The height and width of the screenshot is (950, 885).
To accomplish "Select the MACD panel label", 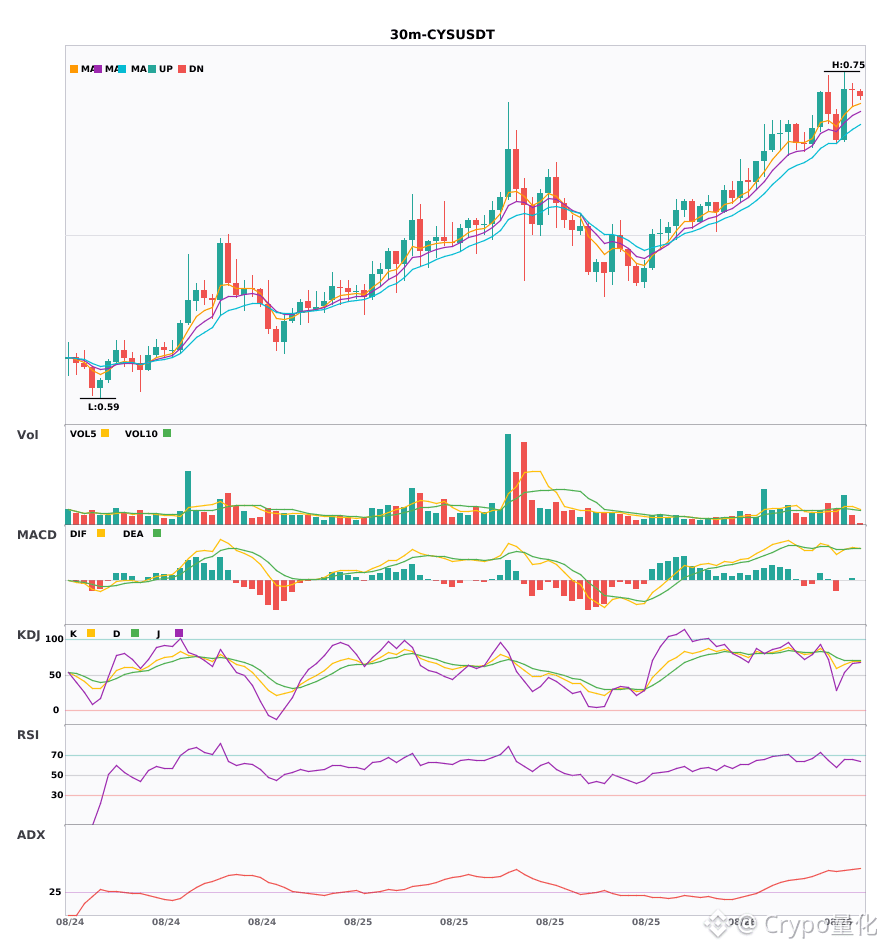I will [x=37, y=534].
